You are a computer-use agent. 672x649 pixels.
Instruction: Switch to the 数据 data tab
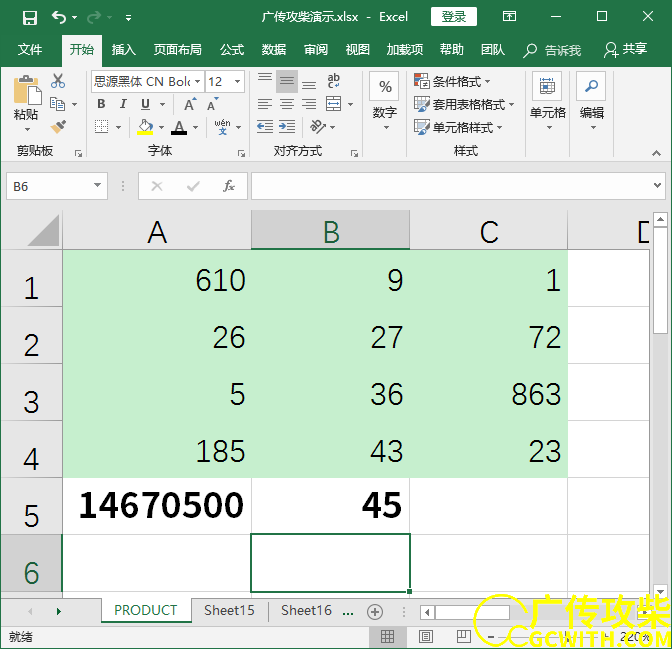pyautogui.click(x=274, y=50)
